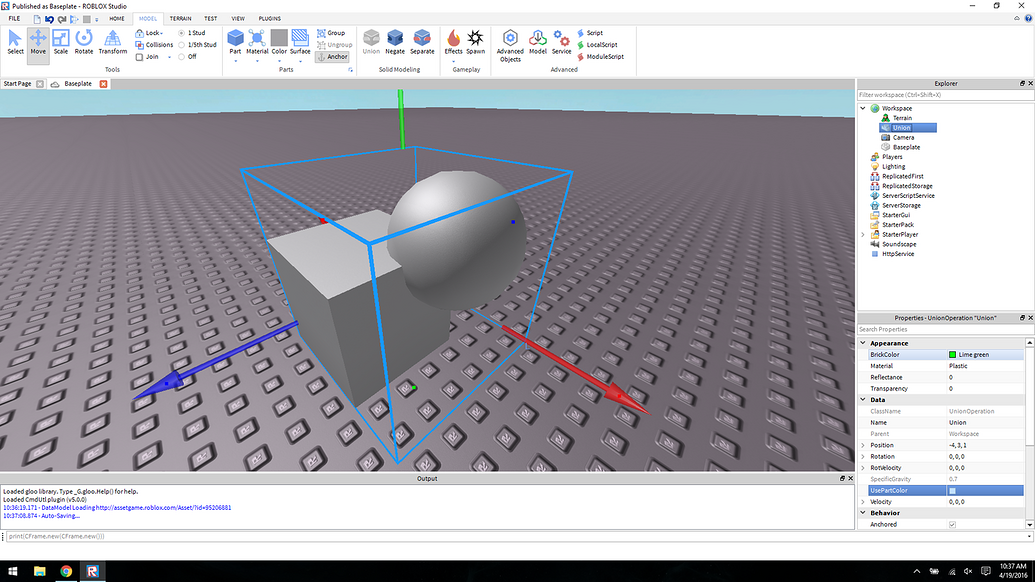Click the Undo icon in quick access bar
This screenshot has height=582, width=1035.
click(x=50, y=19)
